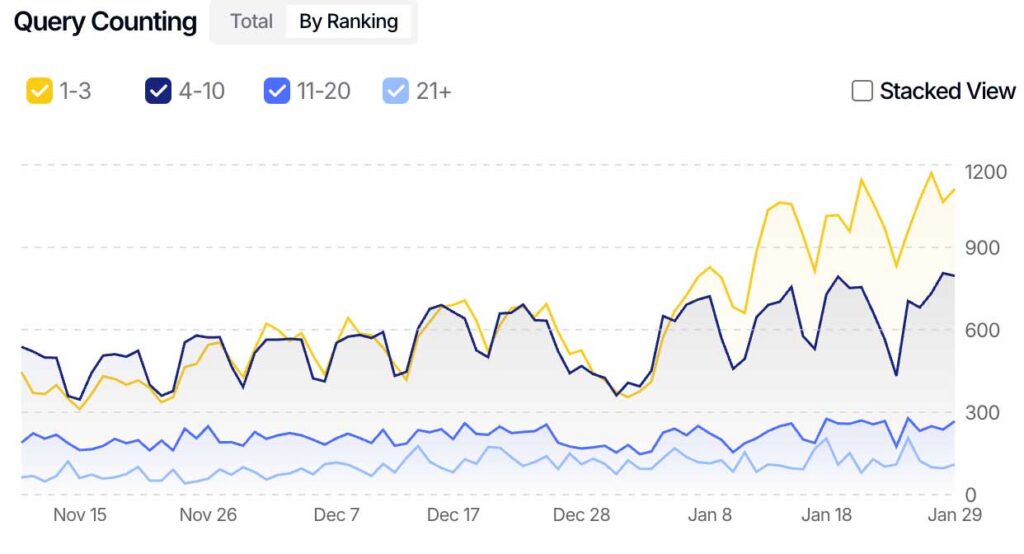Select the By Ranking tab

(x=348, y=21)
